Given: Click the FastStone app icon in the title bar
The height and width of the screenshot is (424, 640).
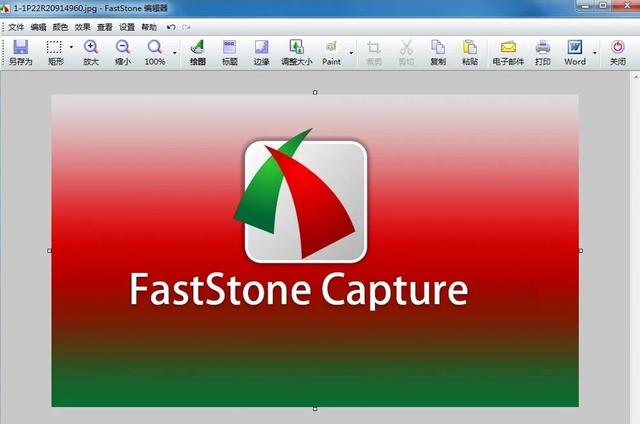Looking at the screenshot, I should (x=5, y=8).
